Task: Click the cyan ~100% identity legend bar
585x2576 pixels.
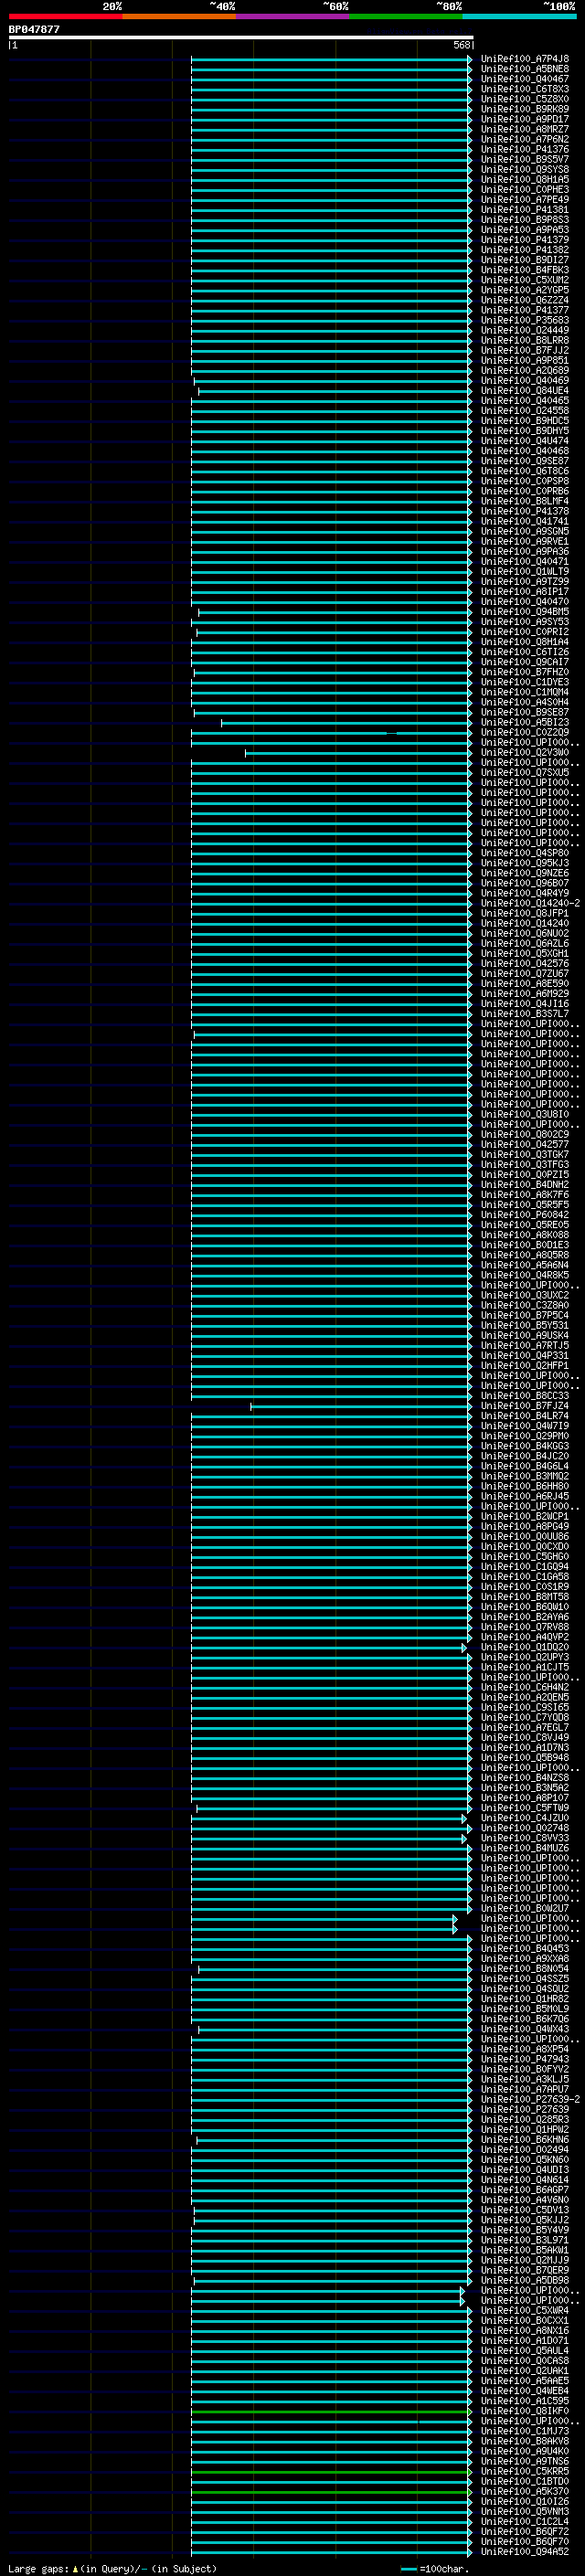Action: point(519,16)
